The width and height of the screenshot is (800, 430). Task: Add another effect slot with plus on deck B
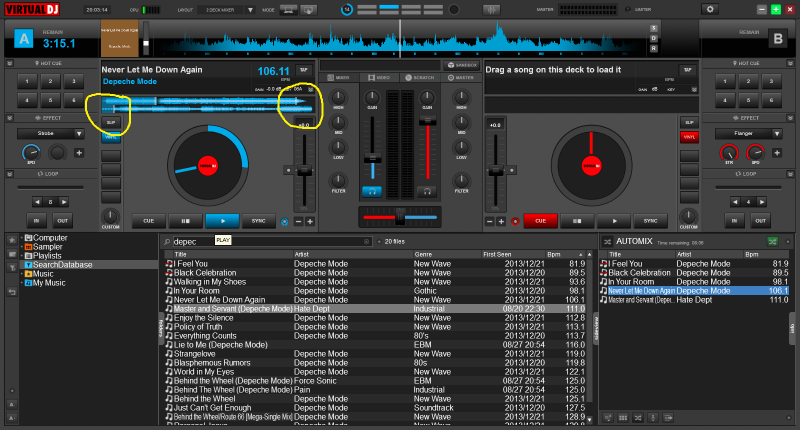pos(777,153)
